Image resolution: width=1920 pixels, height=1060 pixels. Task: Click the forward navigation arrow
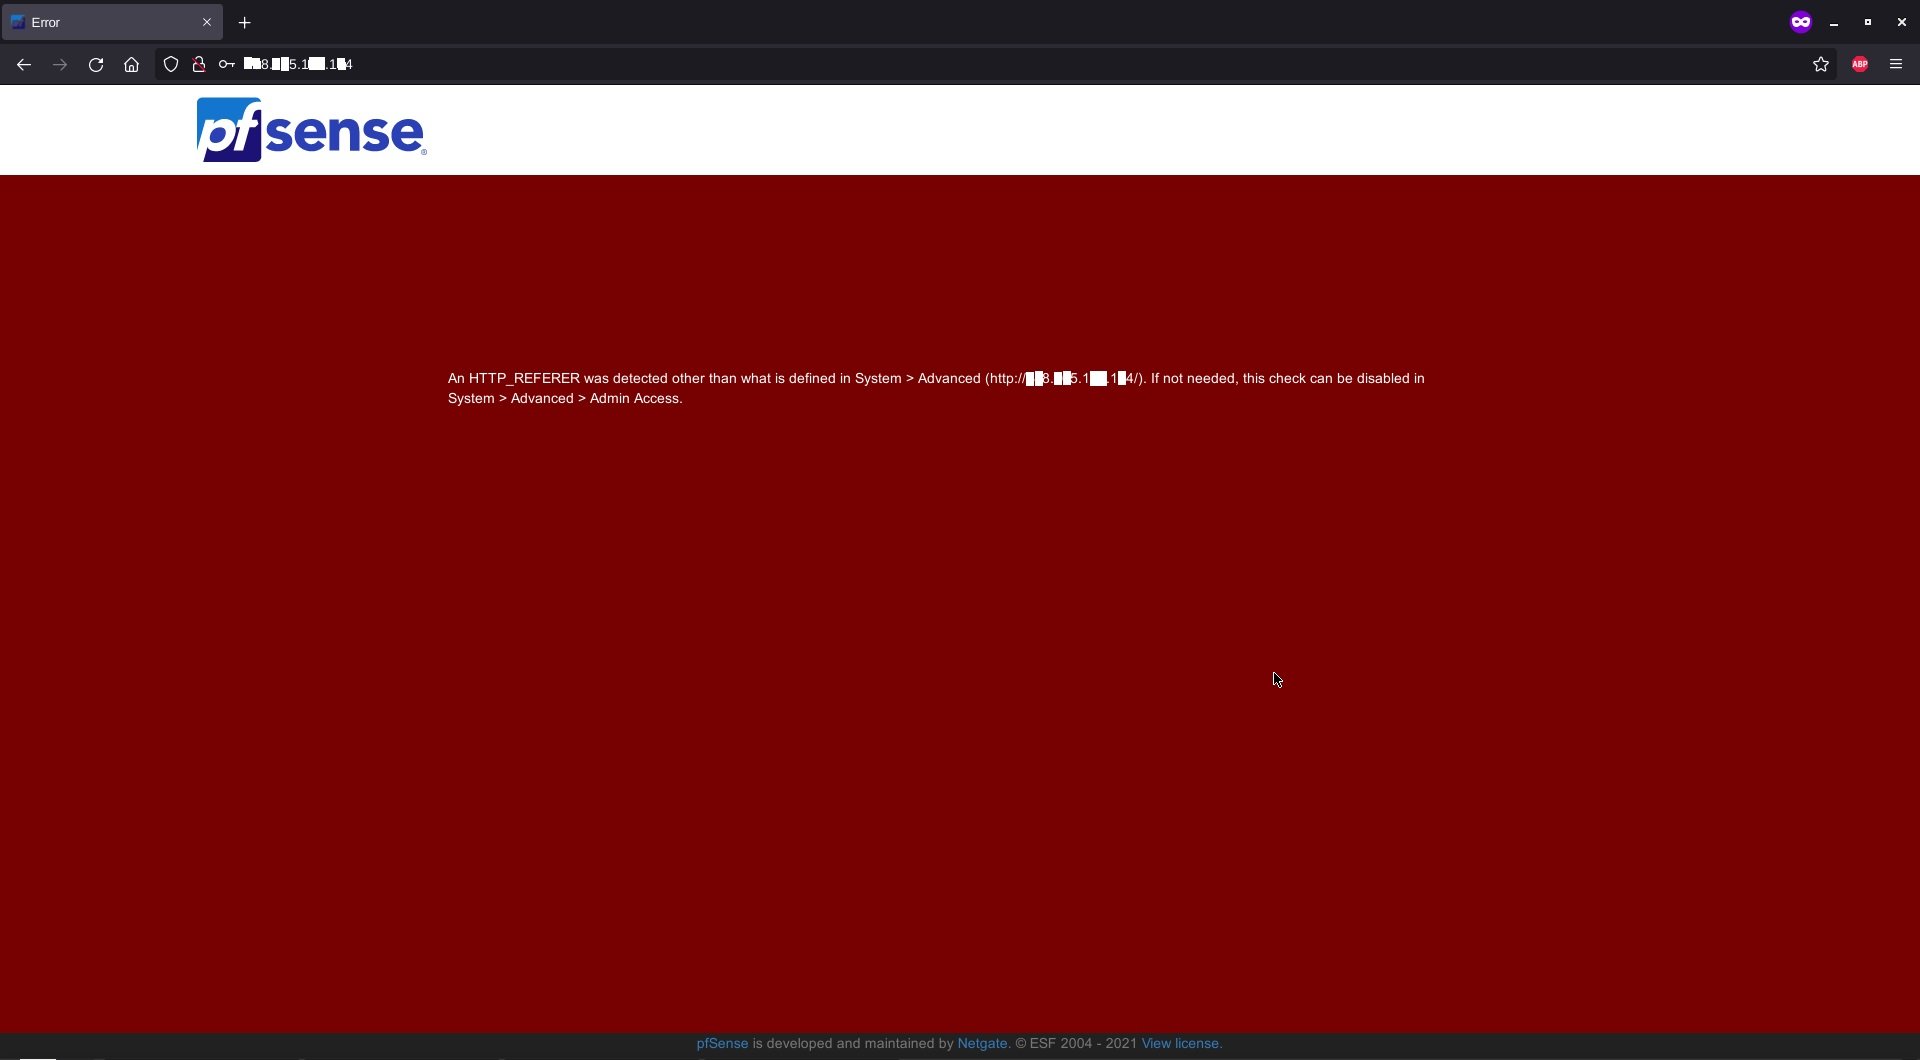click(x=60, y=65)
